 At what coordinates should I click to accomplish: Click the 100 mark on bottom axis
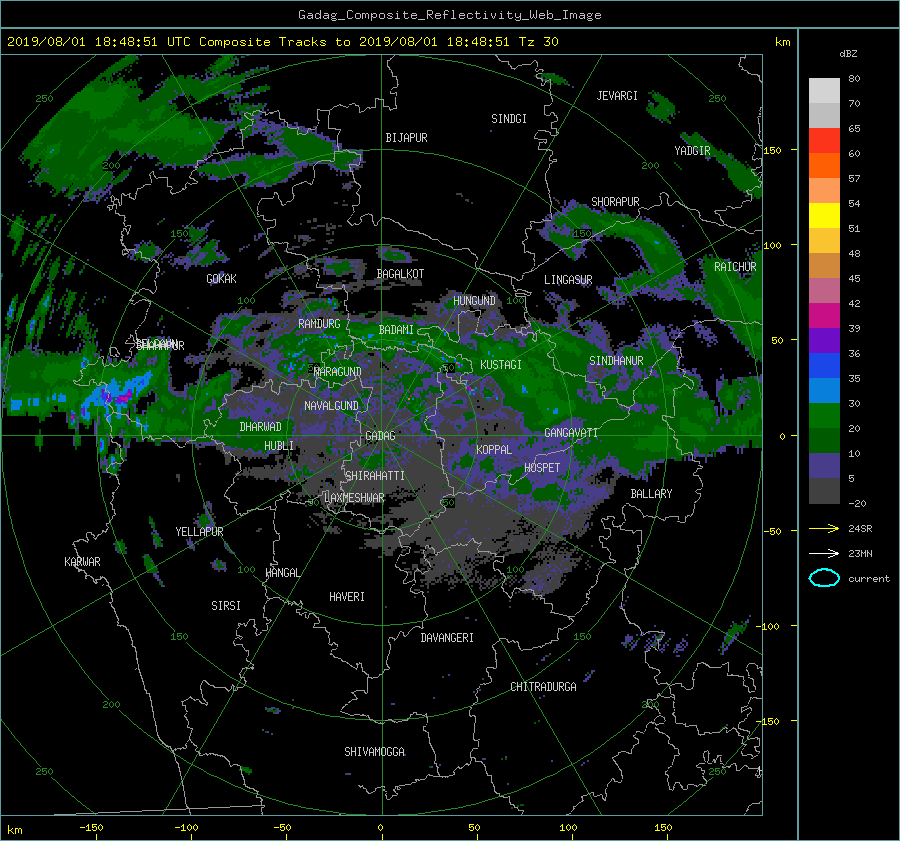point(568,827)
